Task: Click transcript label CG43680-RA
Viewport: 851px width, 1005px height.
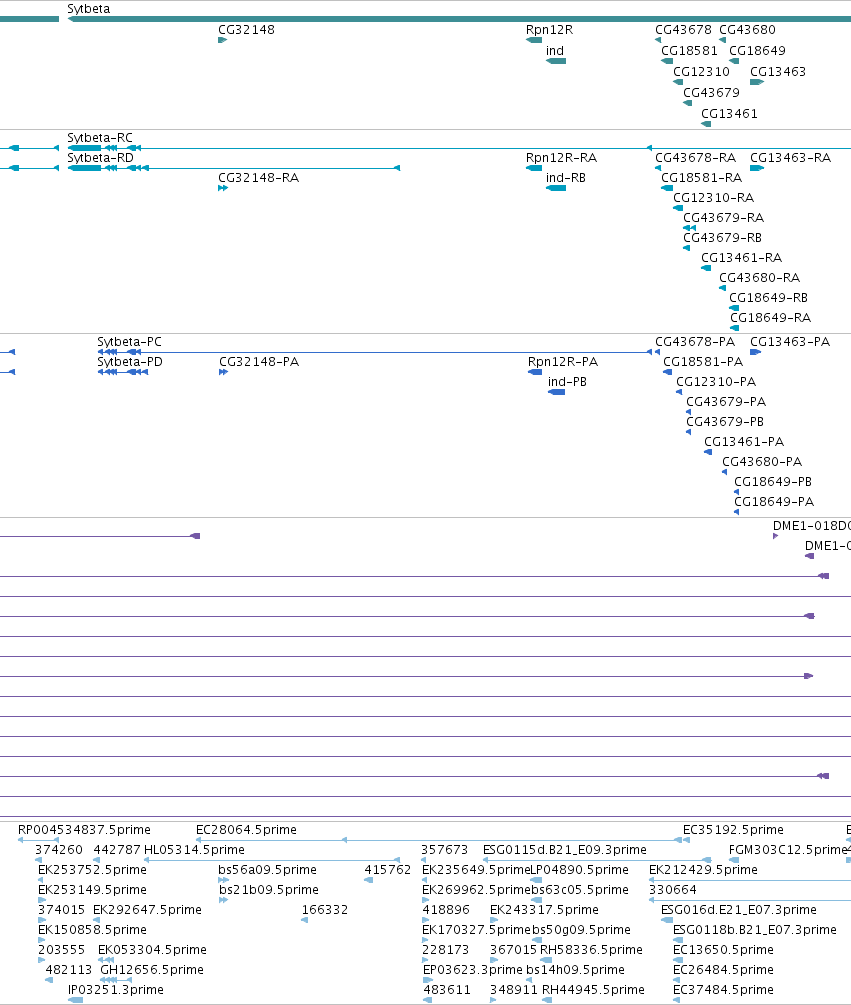Action: coord(759,278)
